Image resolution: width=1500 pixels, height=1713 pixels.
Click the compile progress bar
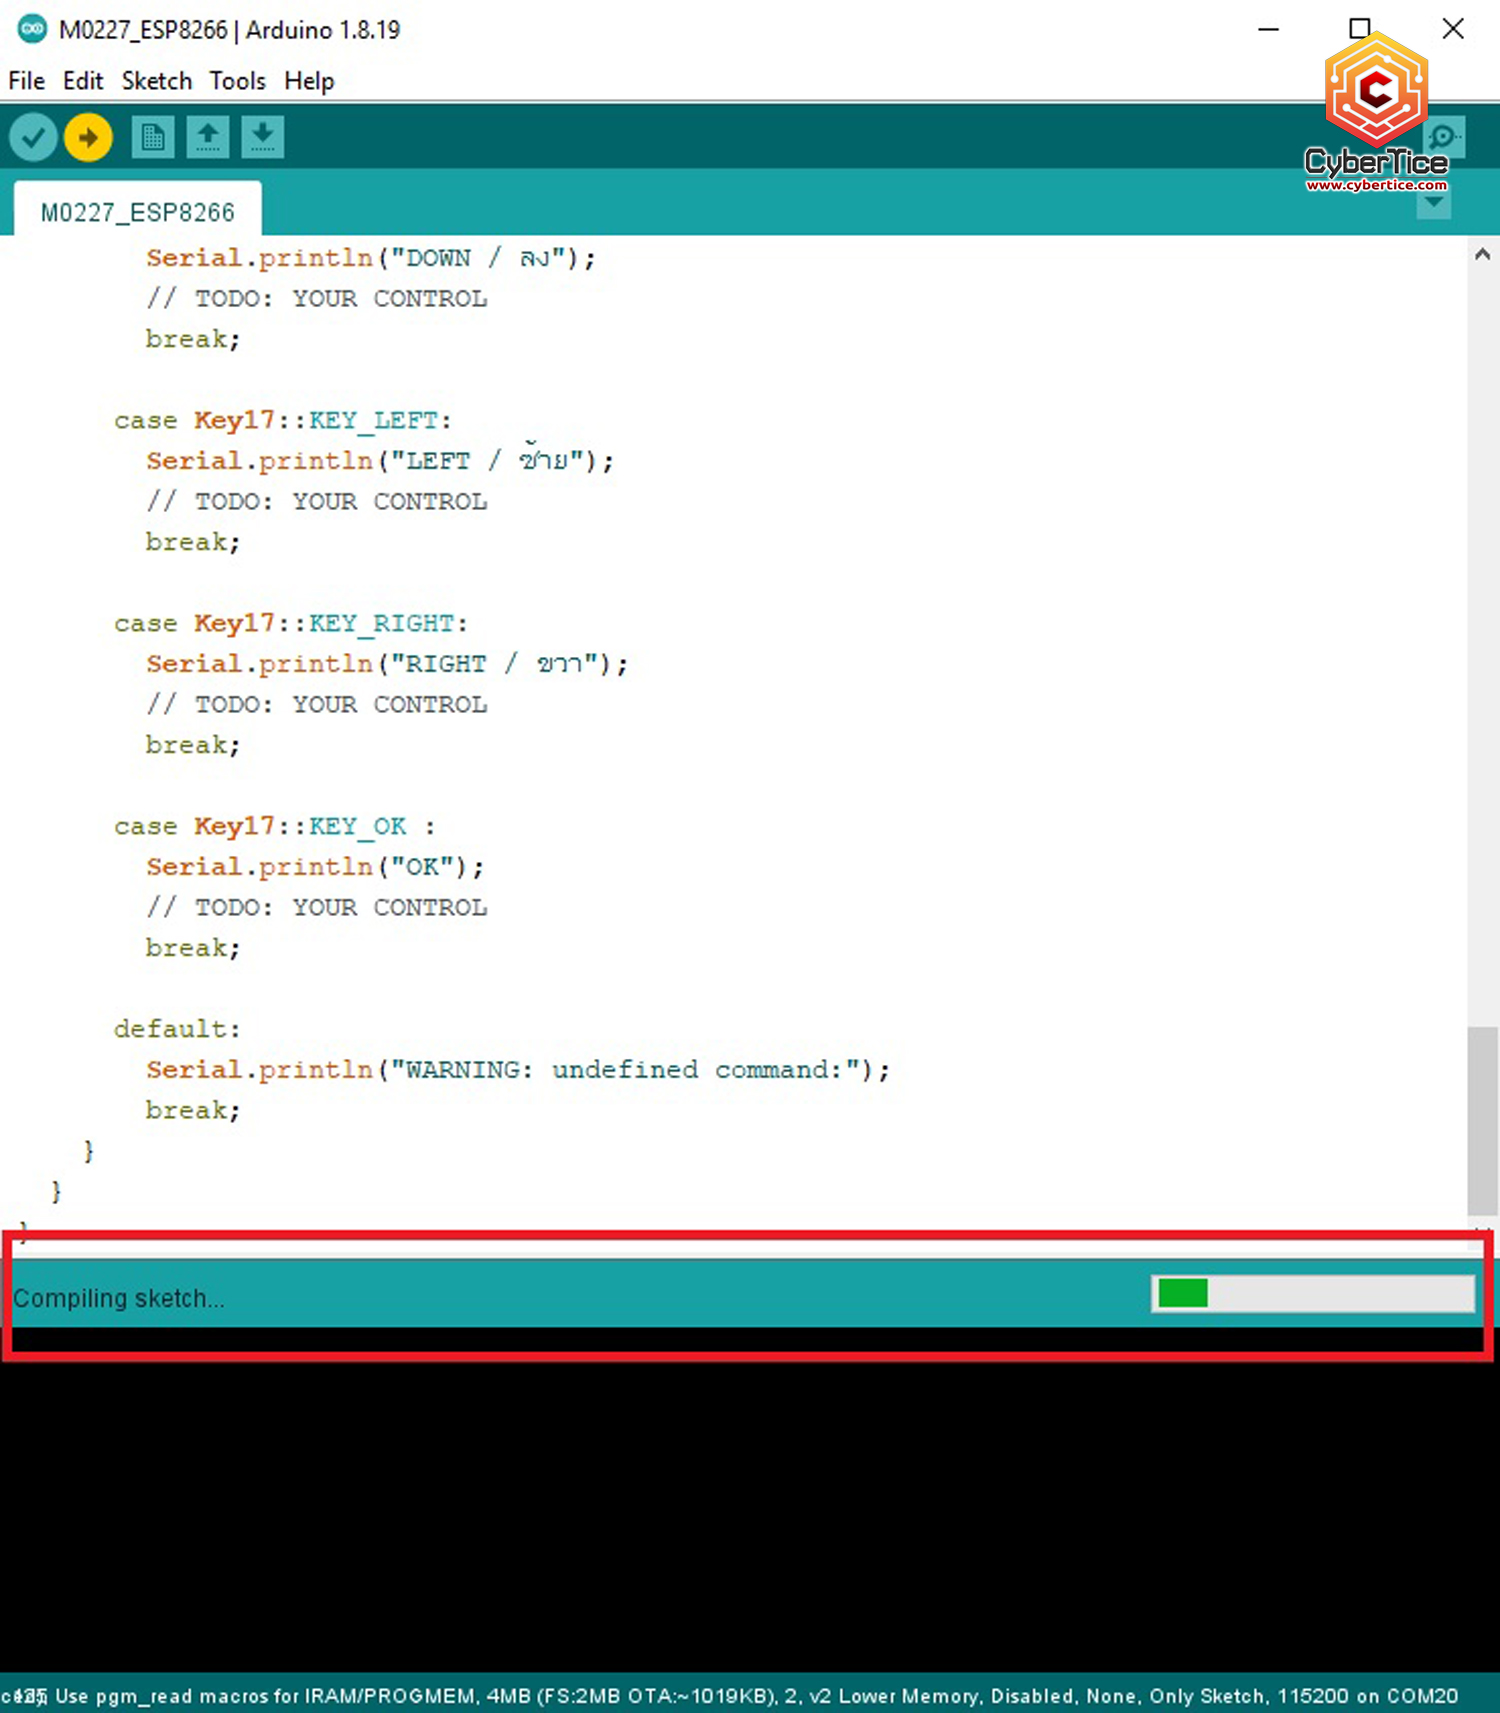pos(1312,1293)
